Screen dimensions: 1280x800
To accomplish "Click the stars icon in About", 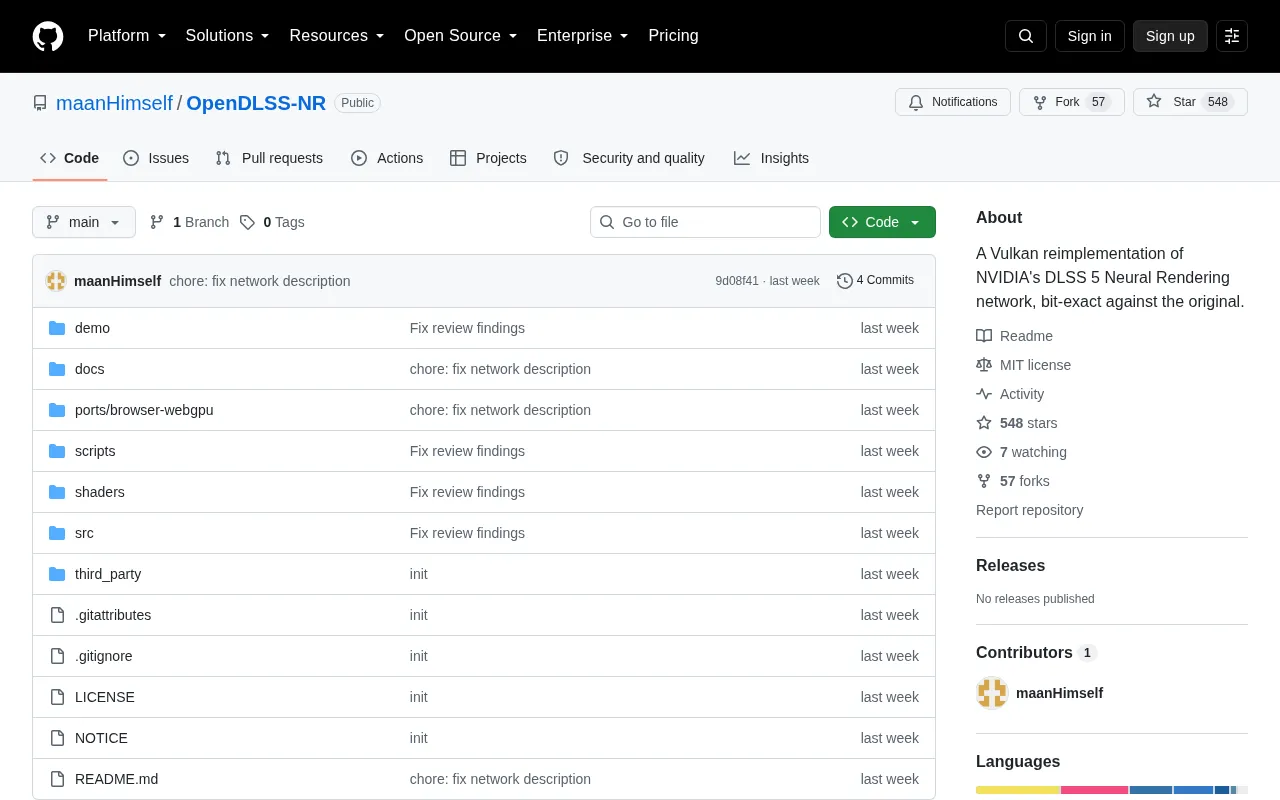I will pyautogui.click(x=984, y=423).
